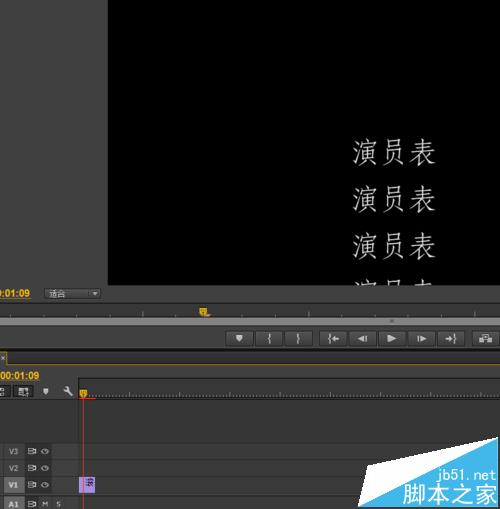Add a marker in the timeline
Screen dimensions: 500x509
46,391
